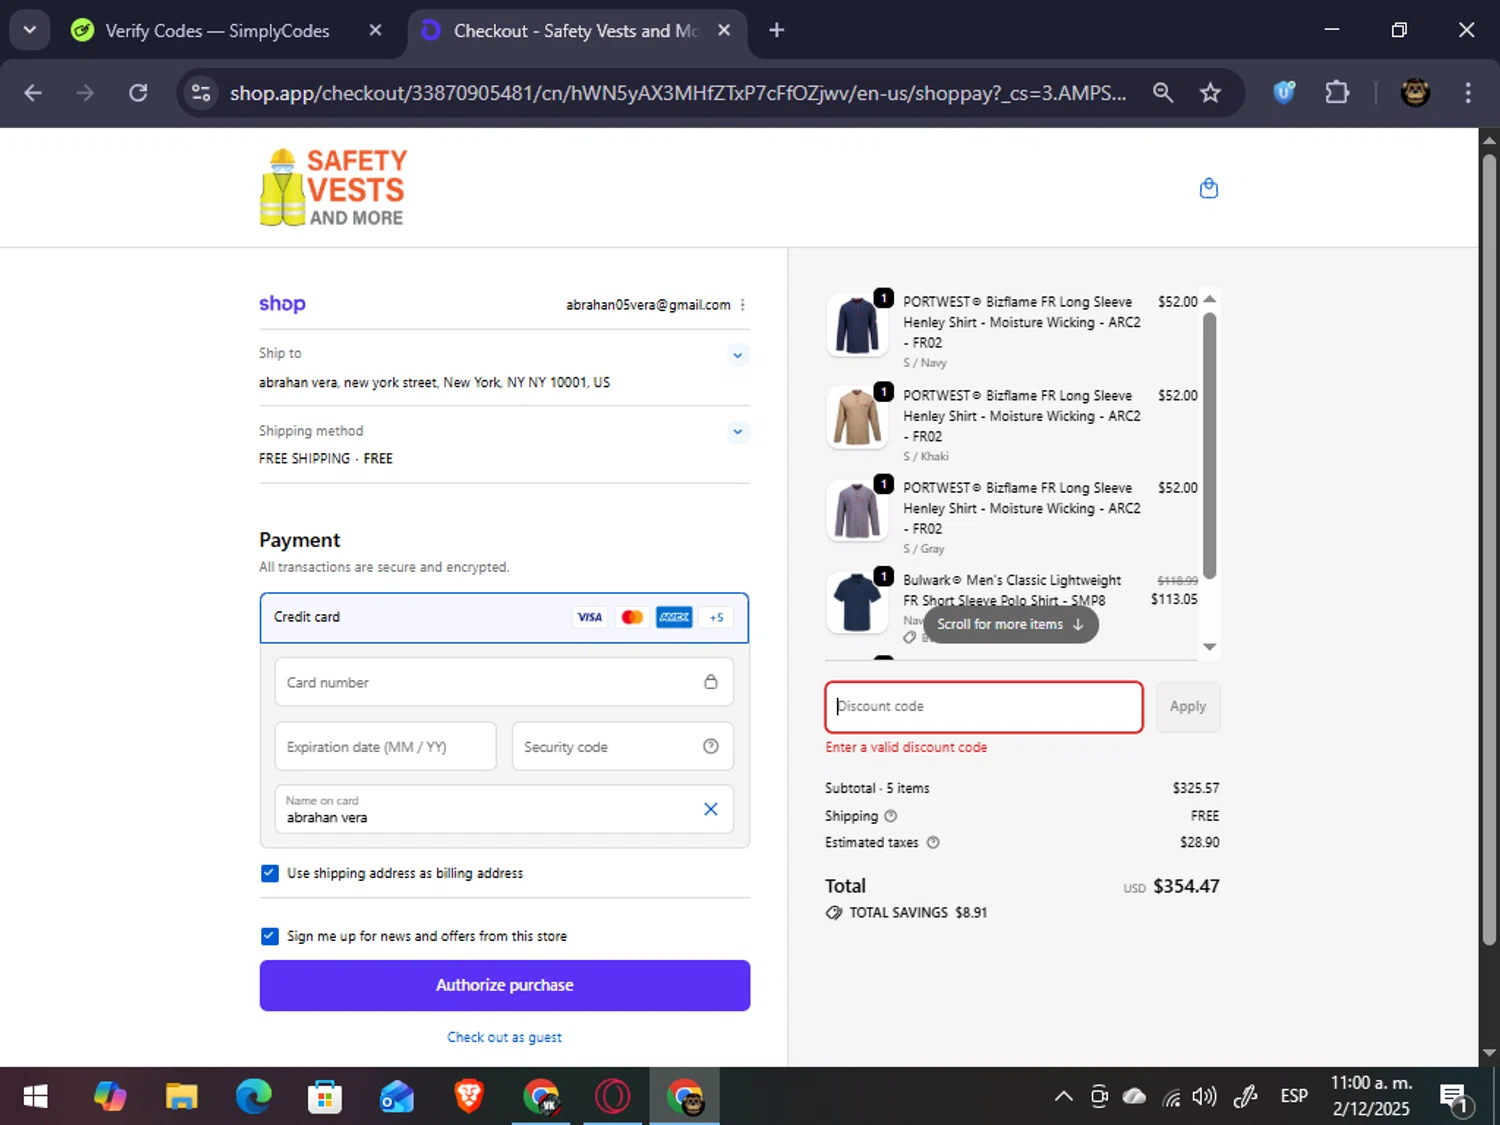Open a new browser tab
The height and width of the screenshot is (1125, 1500).
tap(777, 30)
